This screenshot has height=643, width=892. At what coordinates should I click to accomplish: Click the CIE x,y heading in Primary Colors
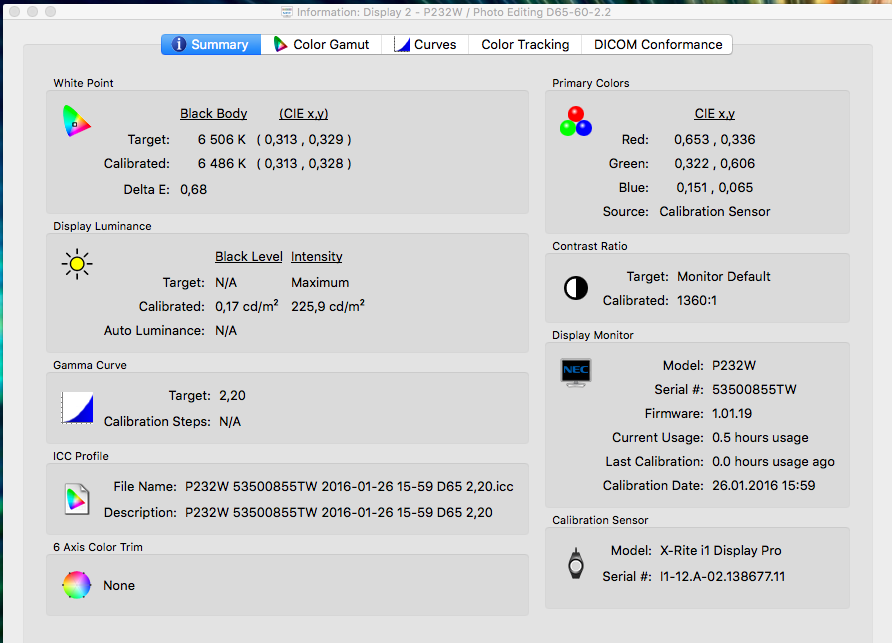[x=714, y=114]
